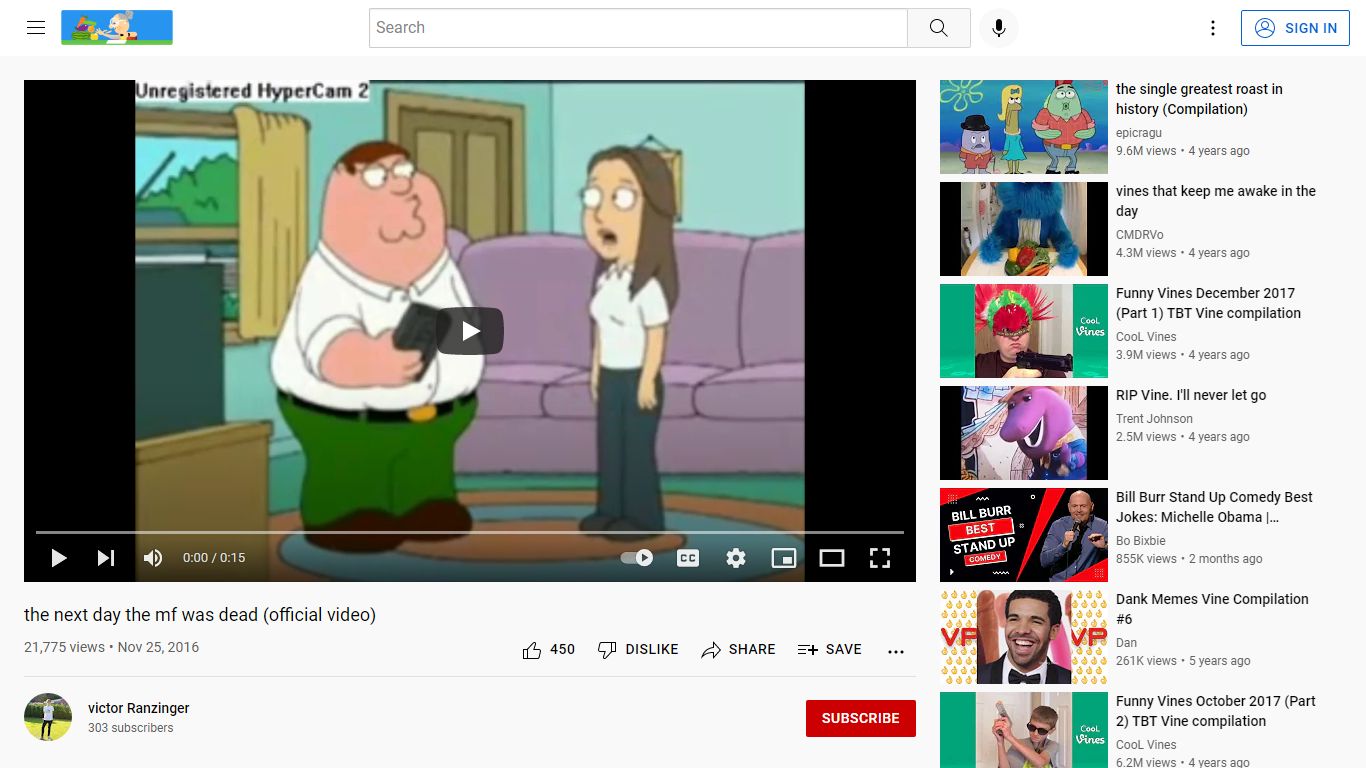Click the '9.6M views • 4 years ago' text

tap(1183, 151)
